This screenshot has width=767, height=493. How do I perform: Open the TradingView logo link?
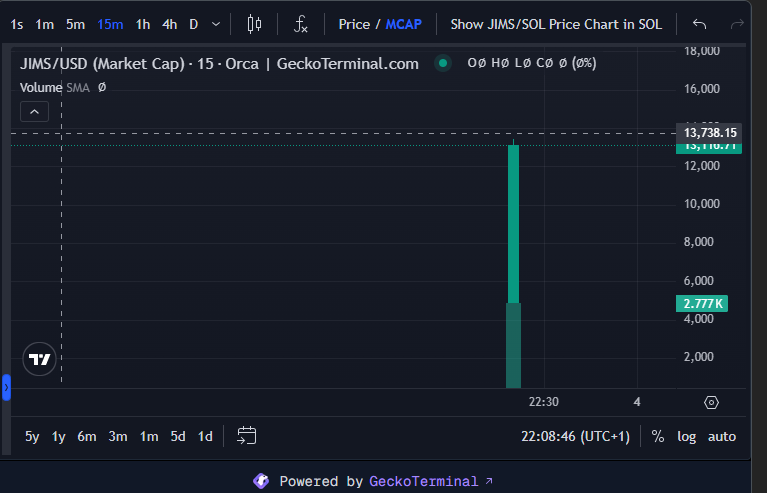click(40, 359)
